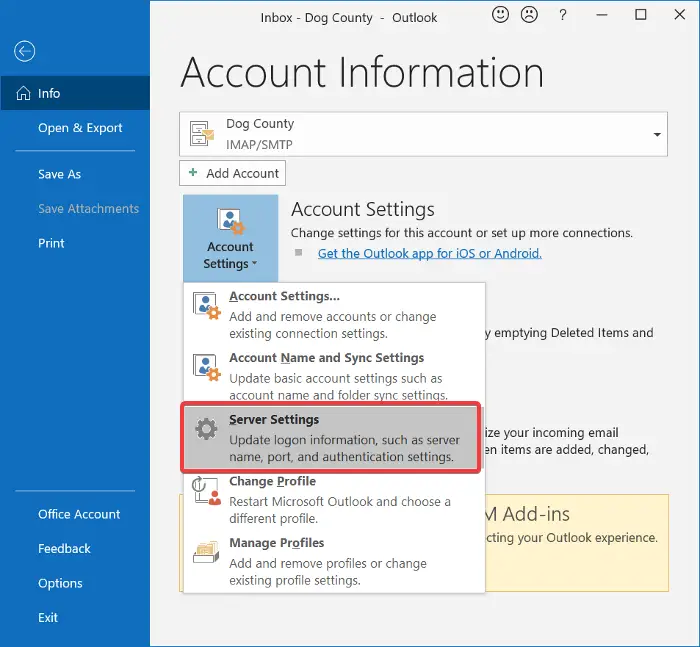Click the Manage Profiles icon
Screen dimensions: 700x647
(206, 553)
